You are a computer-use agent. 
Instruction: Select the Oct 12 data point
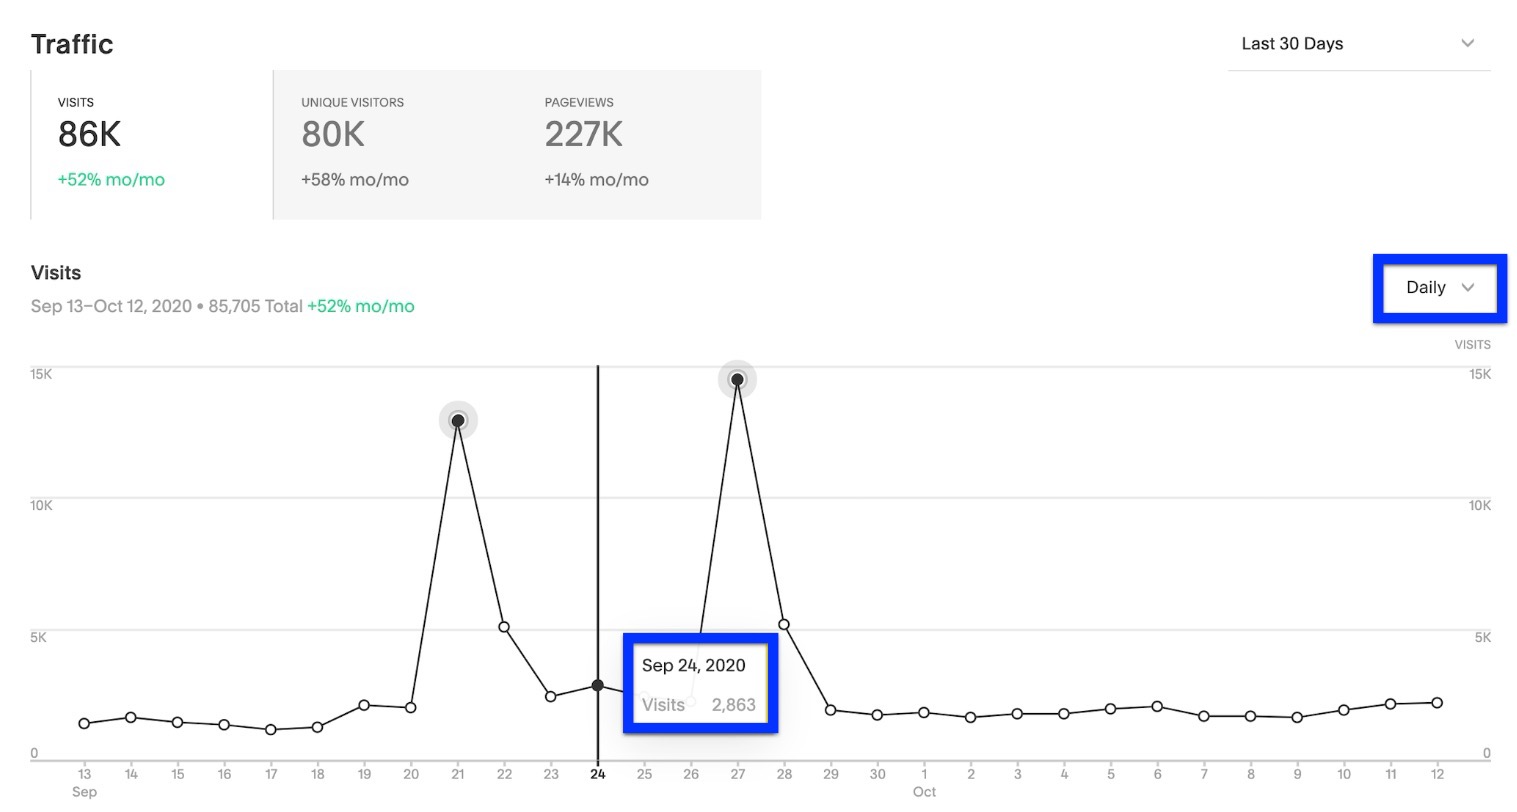1437,703
